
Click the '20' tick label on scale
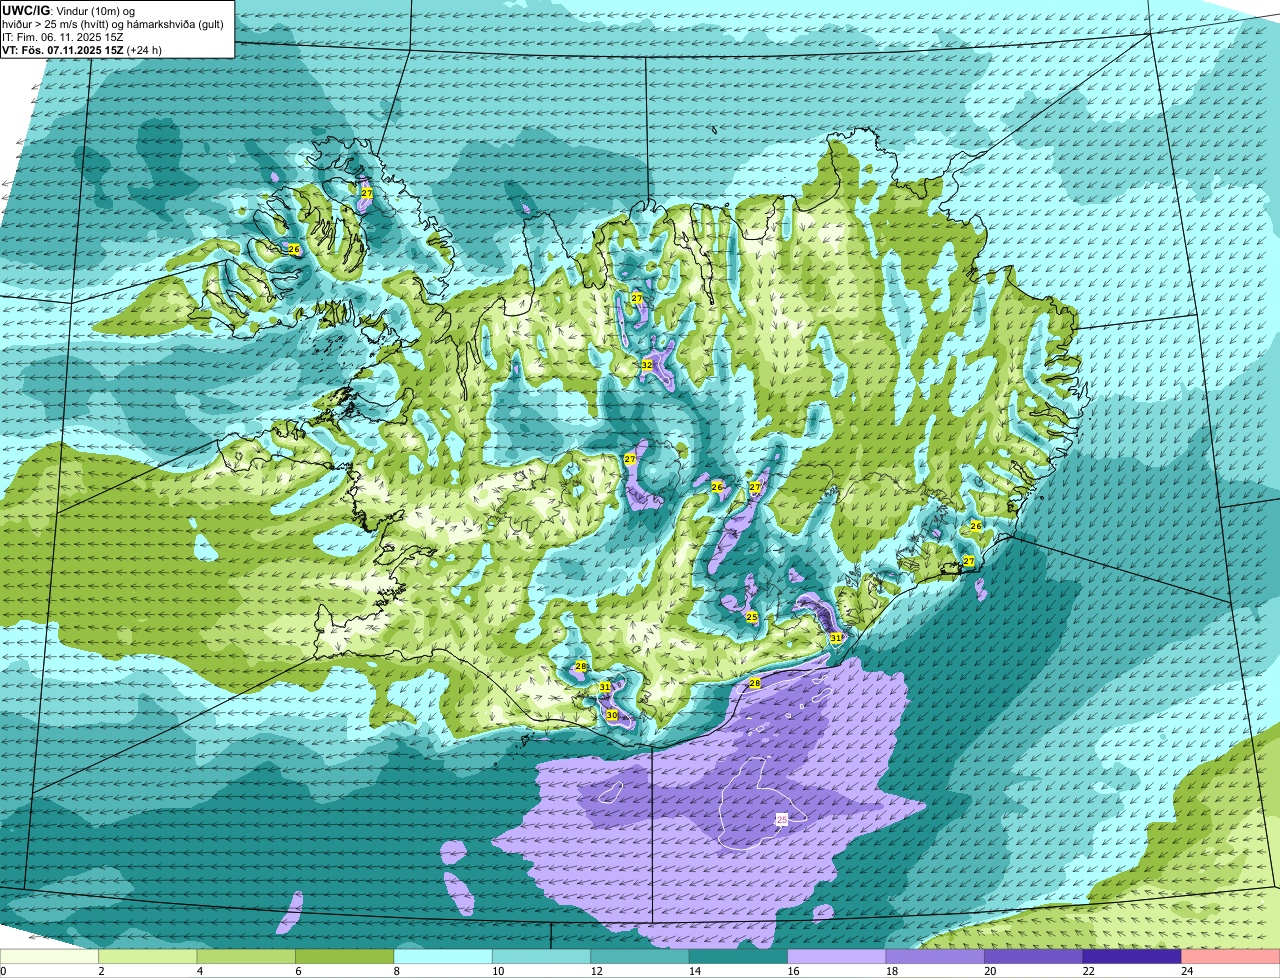[x=989, y=971]
